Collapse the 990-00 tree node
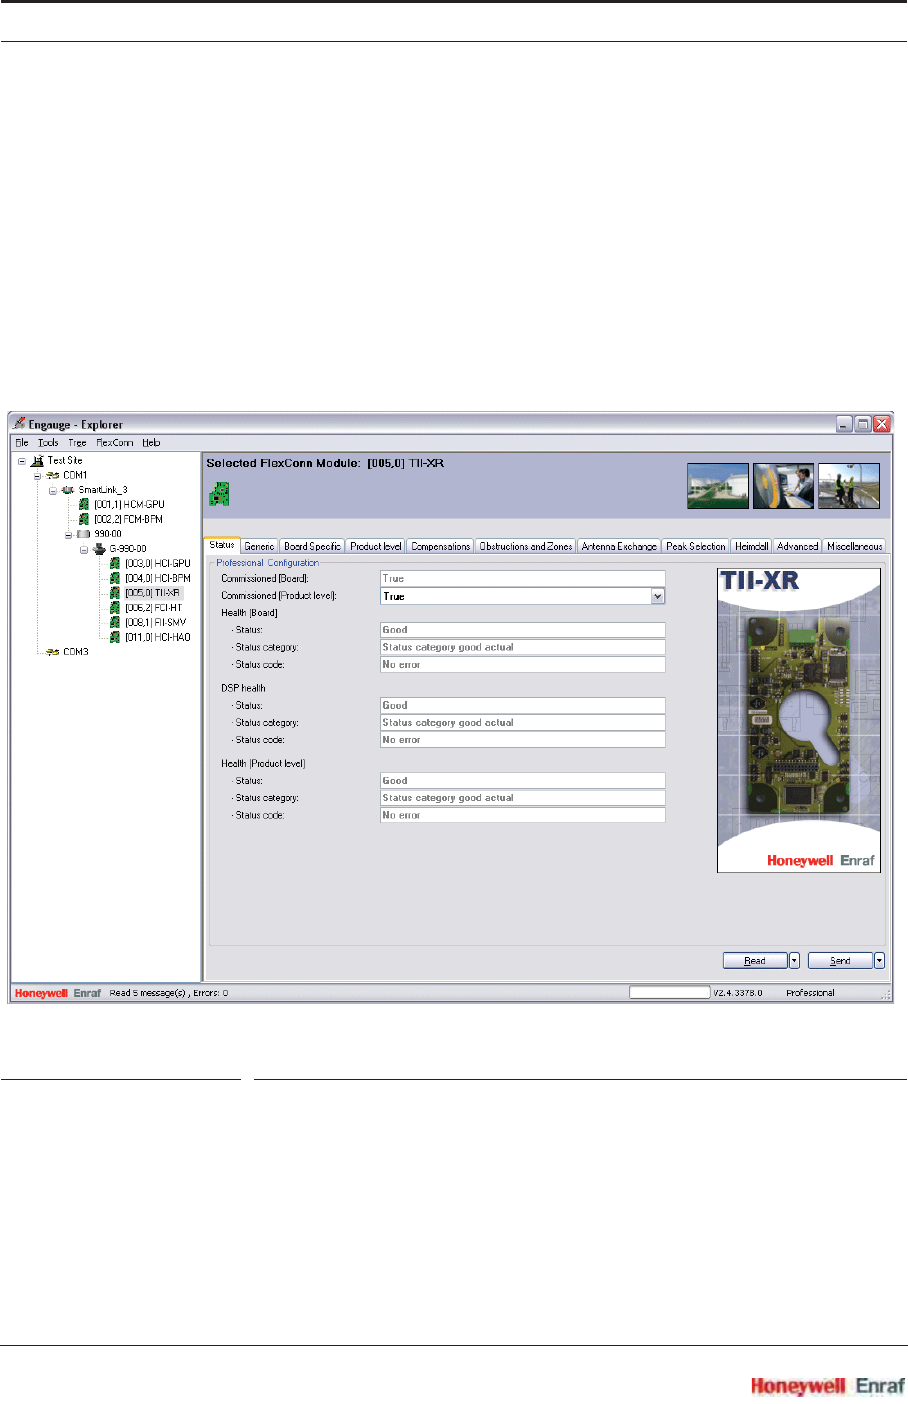This screenshot has width=908, height=1404. point(69,534)
